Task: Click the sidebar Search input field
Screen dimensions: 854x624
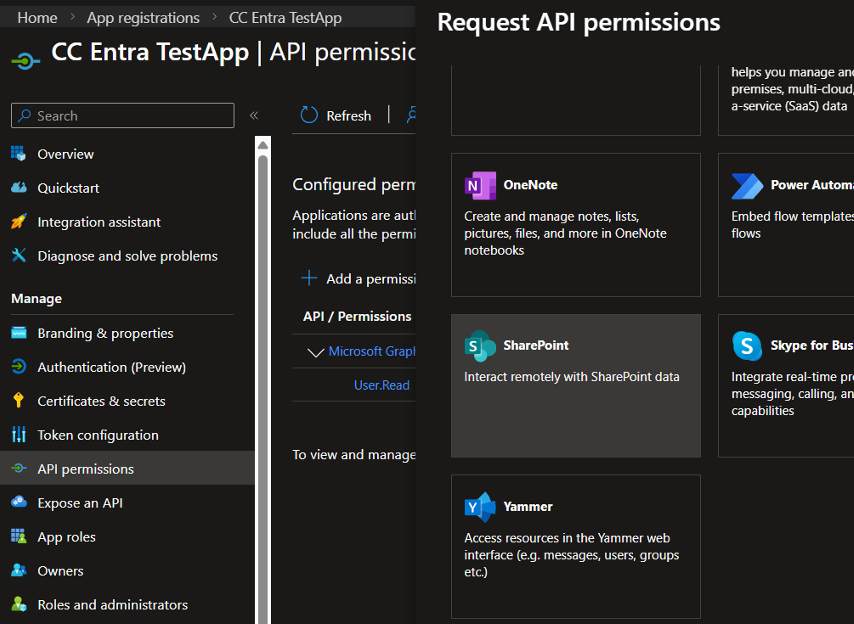Action: (x=123, y=116)
